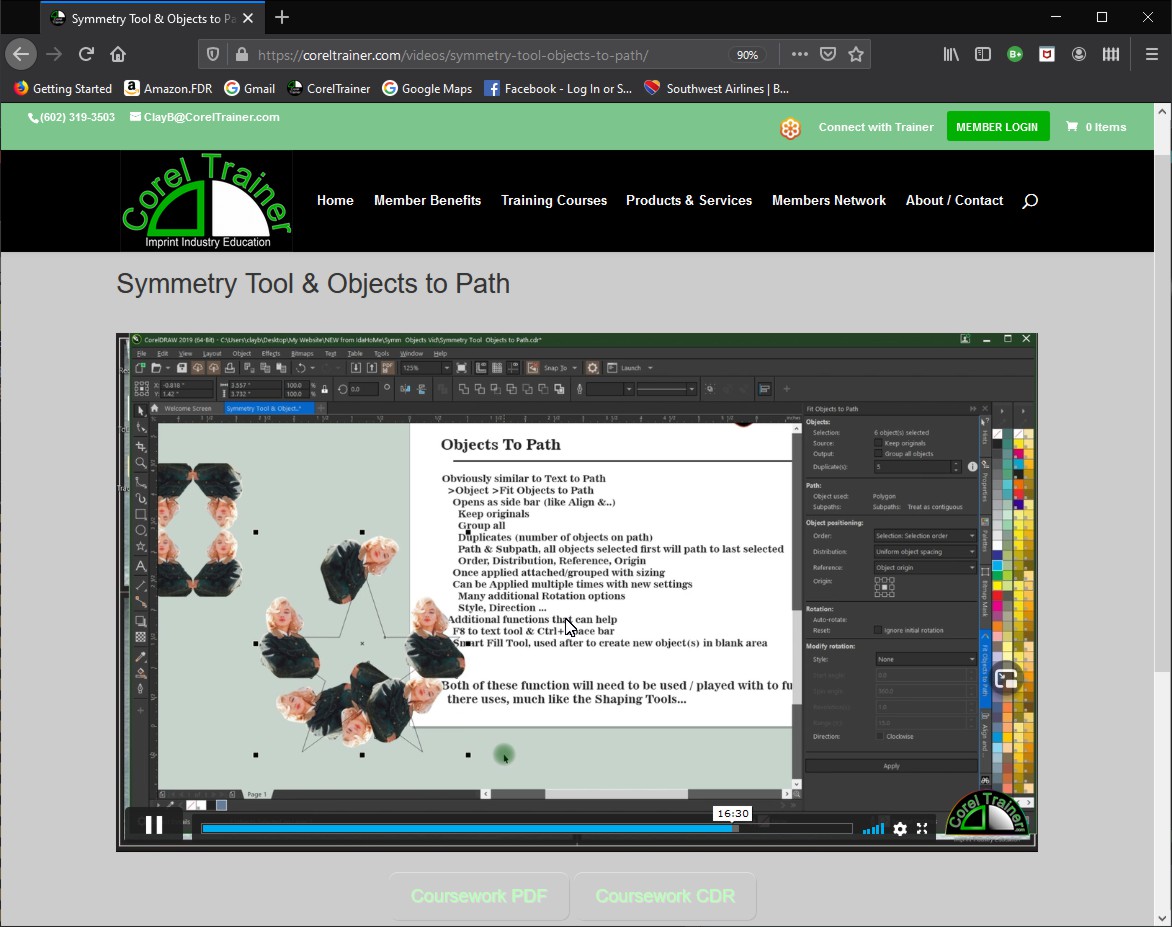Open Gmail bookmark
The image size is (1172, 927).
pos(250,88)
